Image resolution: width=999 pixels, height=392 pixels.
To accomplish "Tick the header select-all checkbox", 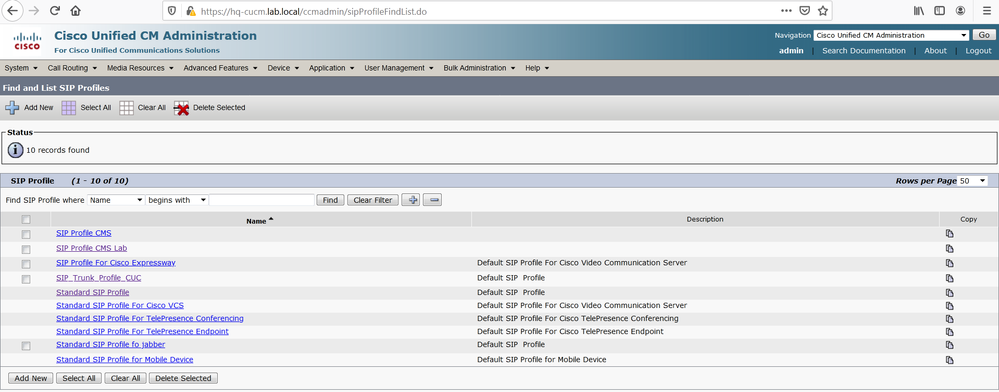I will point(26,219).
